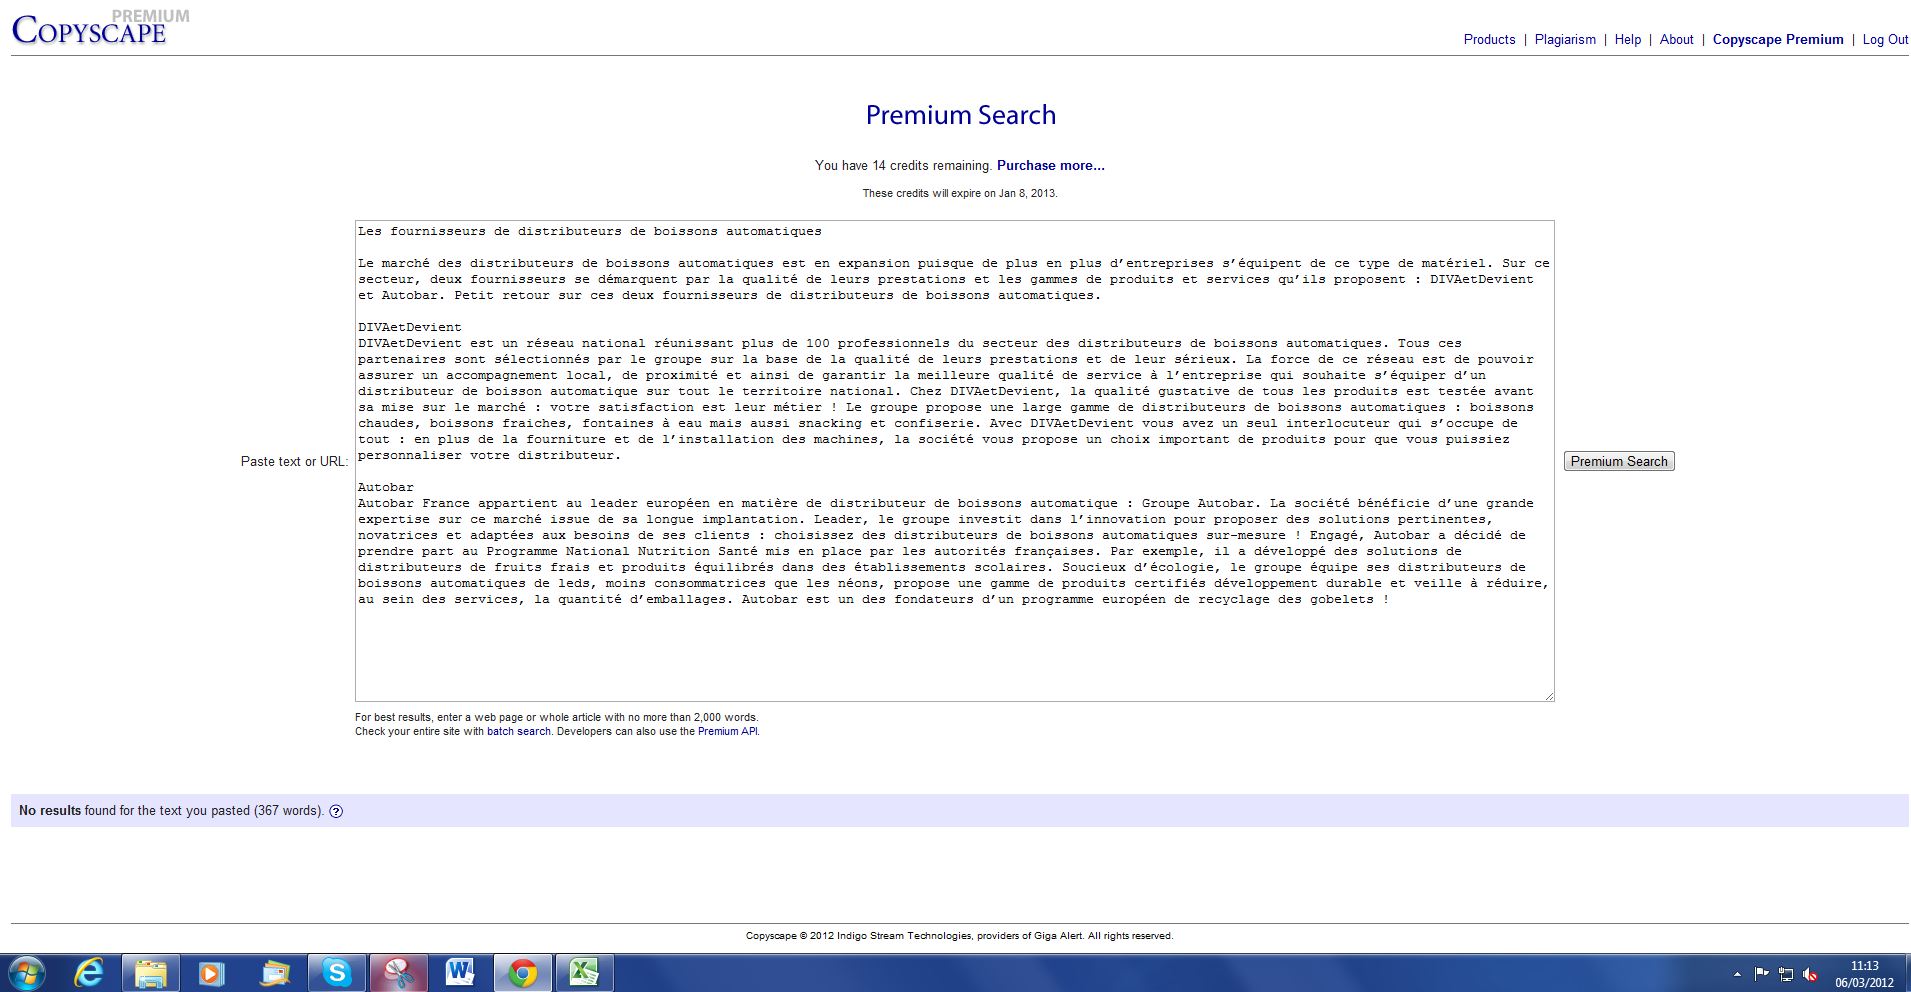Click the Purchase more link
1911x992 pixels.
click(x=1050, y=166)
